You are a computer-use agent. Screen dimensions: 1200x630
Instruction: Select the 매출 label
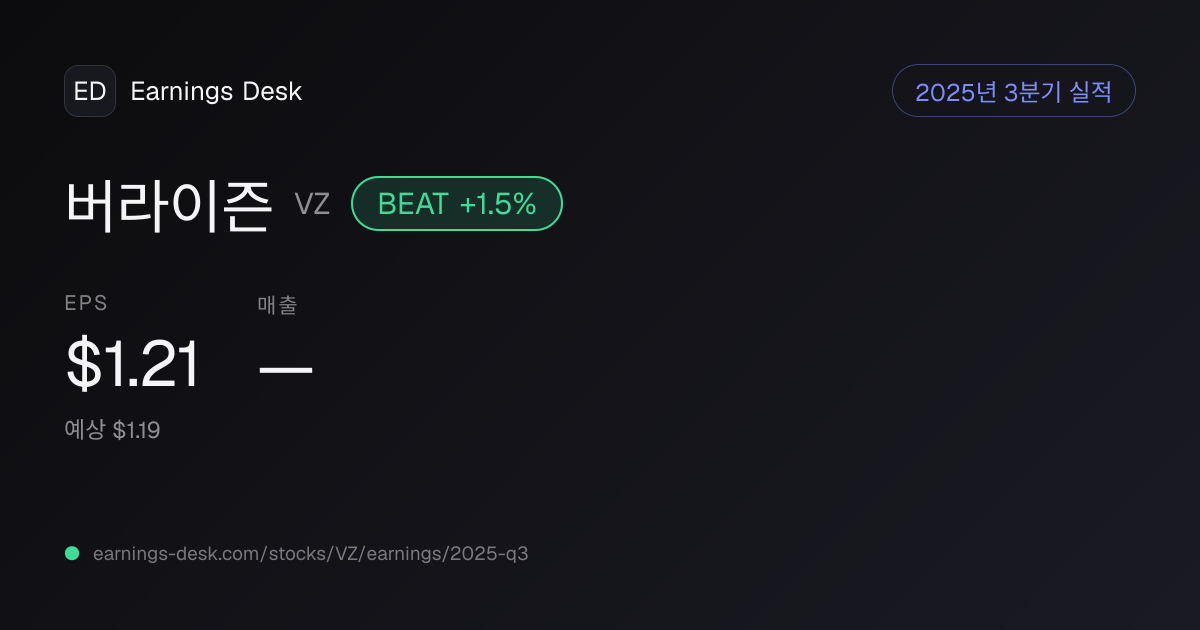(277, 305)
